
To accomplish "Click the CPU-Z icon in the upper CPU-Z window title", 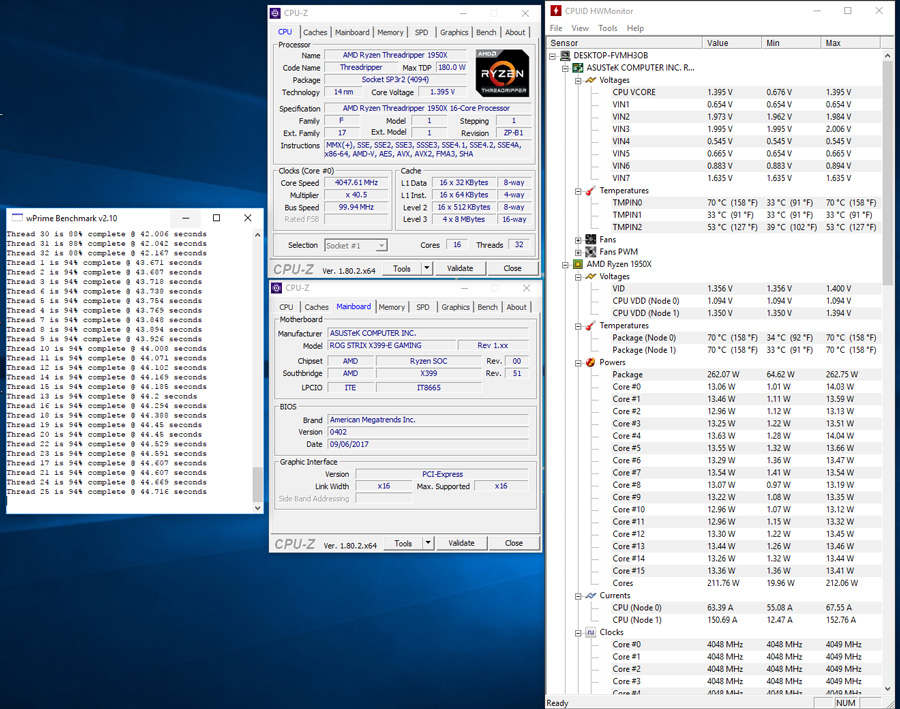I will (x=276, y=13).
